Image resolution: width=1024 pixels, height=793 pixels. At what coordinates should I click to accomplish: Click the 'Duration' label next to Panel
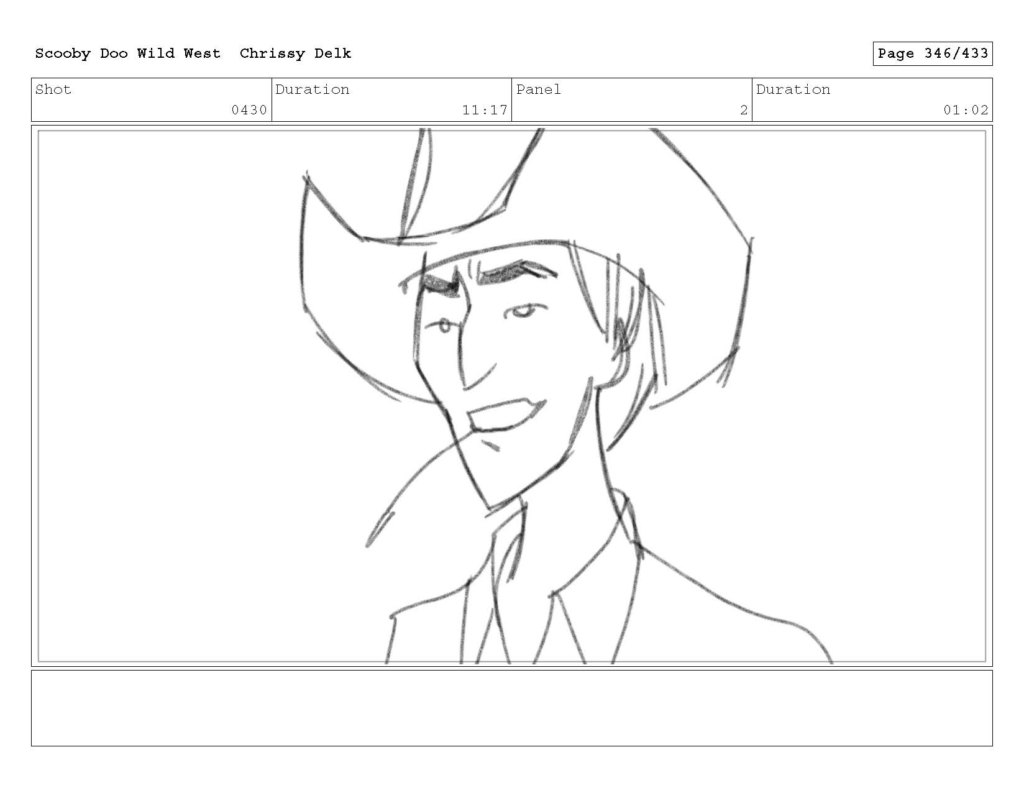click(793, 89)
